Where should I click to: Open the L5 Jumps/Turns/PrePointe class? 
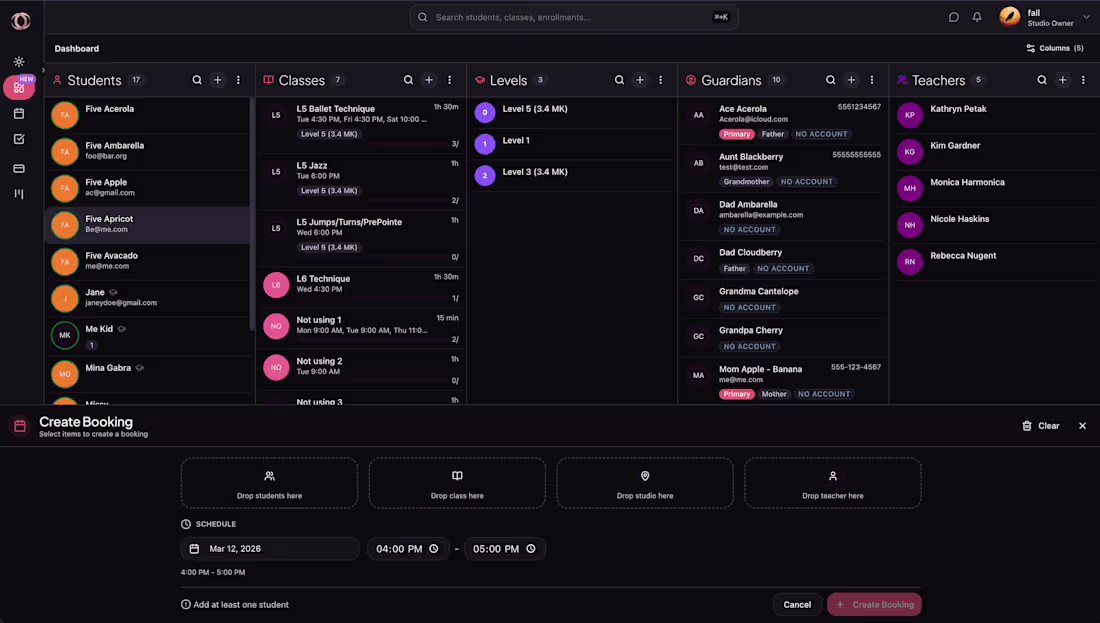361,239
